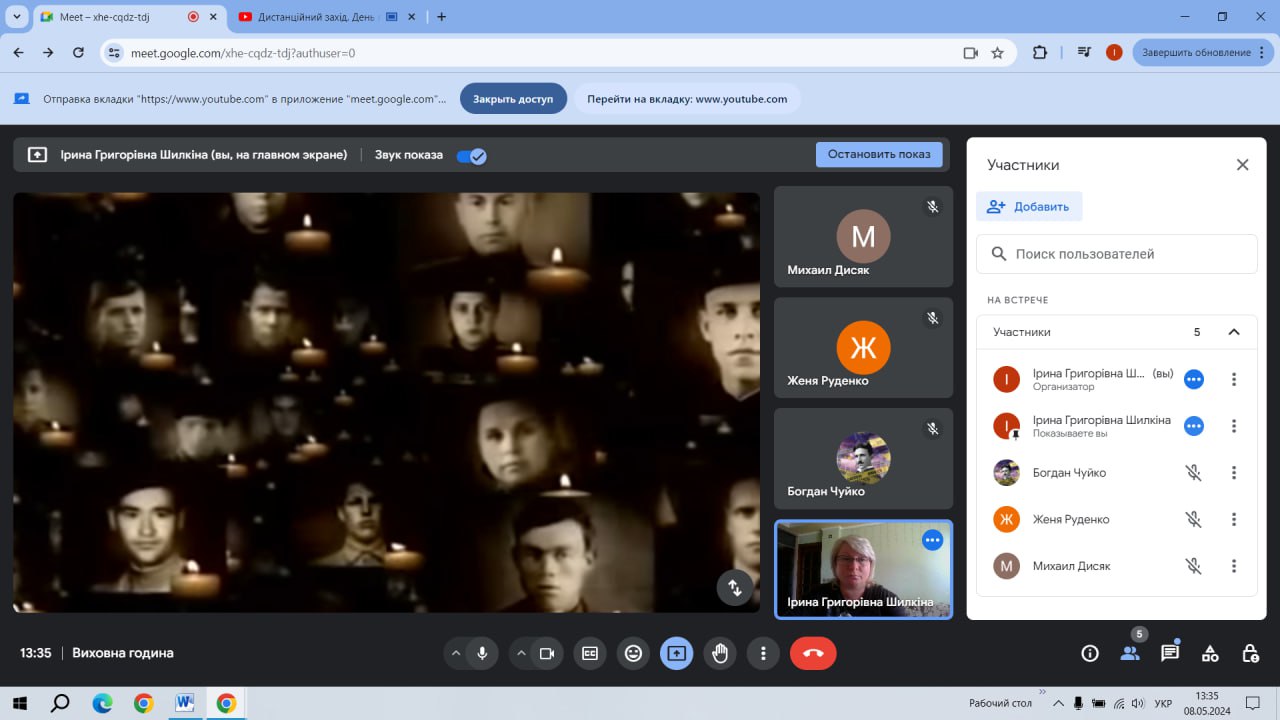Toggle captions with the CC button
This screenshot has height=720, width=1280.
pos(590,653)
